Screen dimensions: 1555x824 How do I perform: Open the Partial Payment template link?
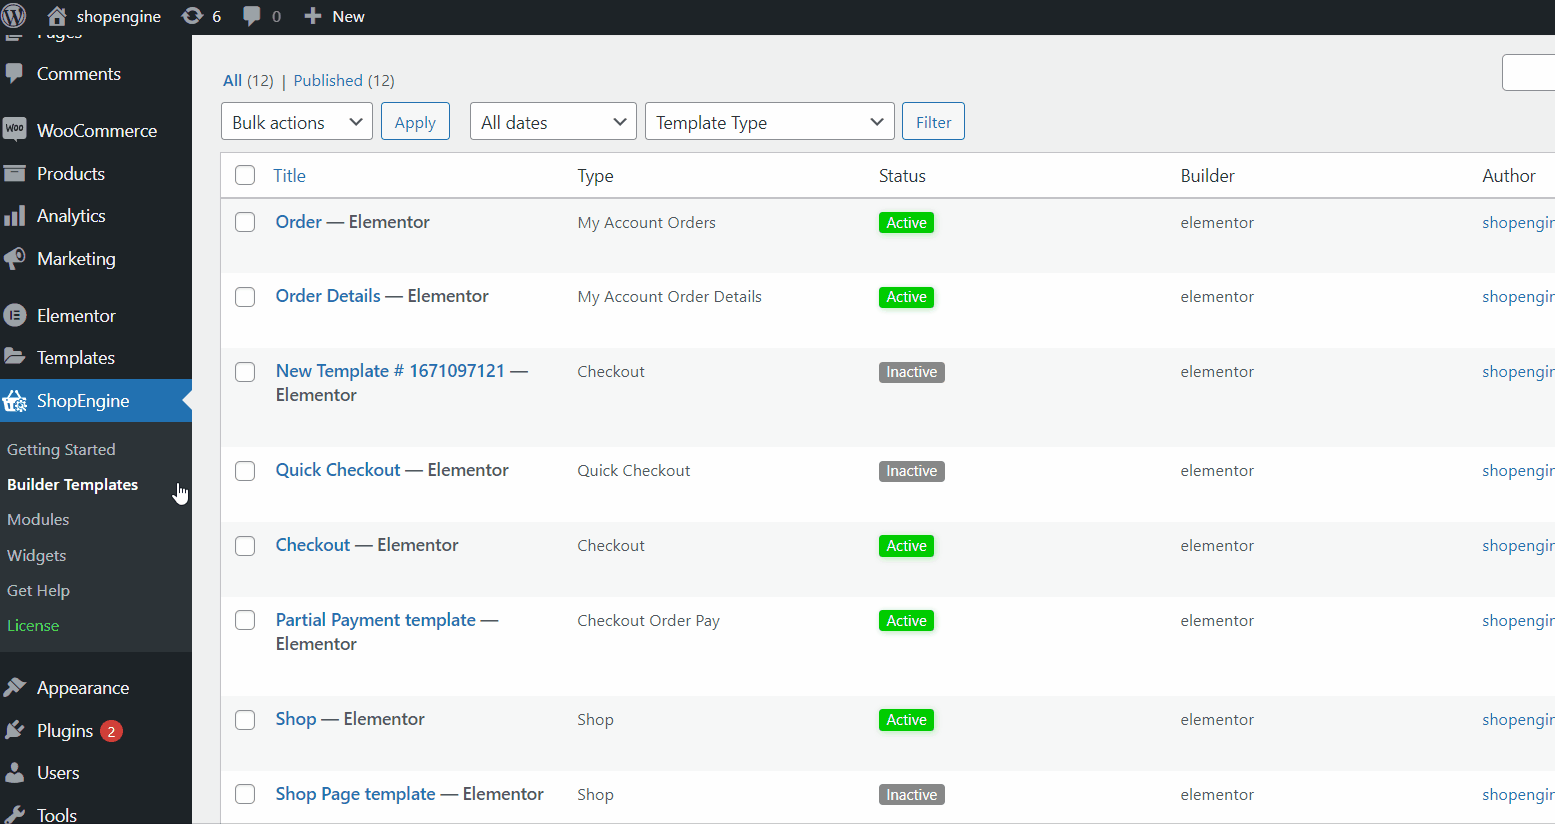click(376, 620)
